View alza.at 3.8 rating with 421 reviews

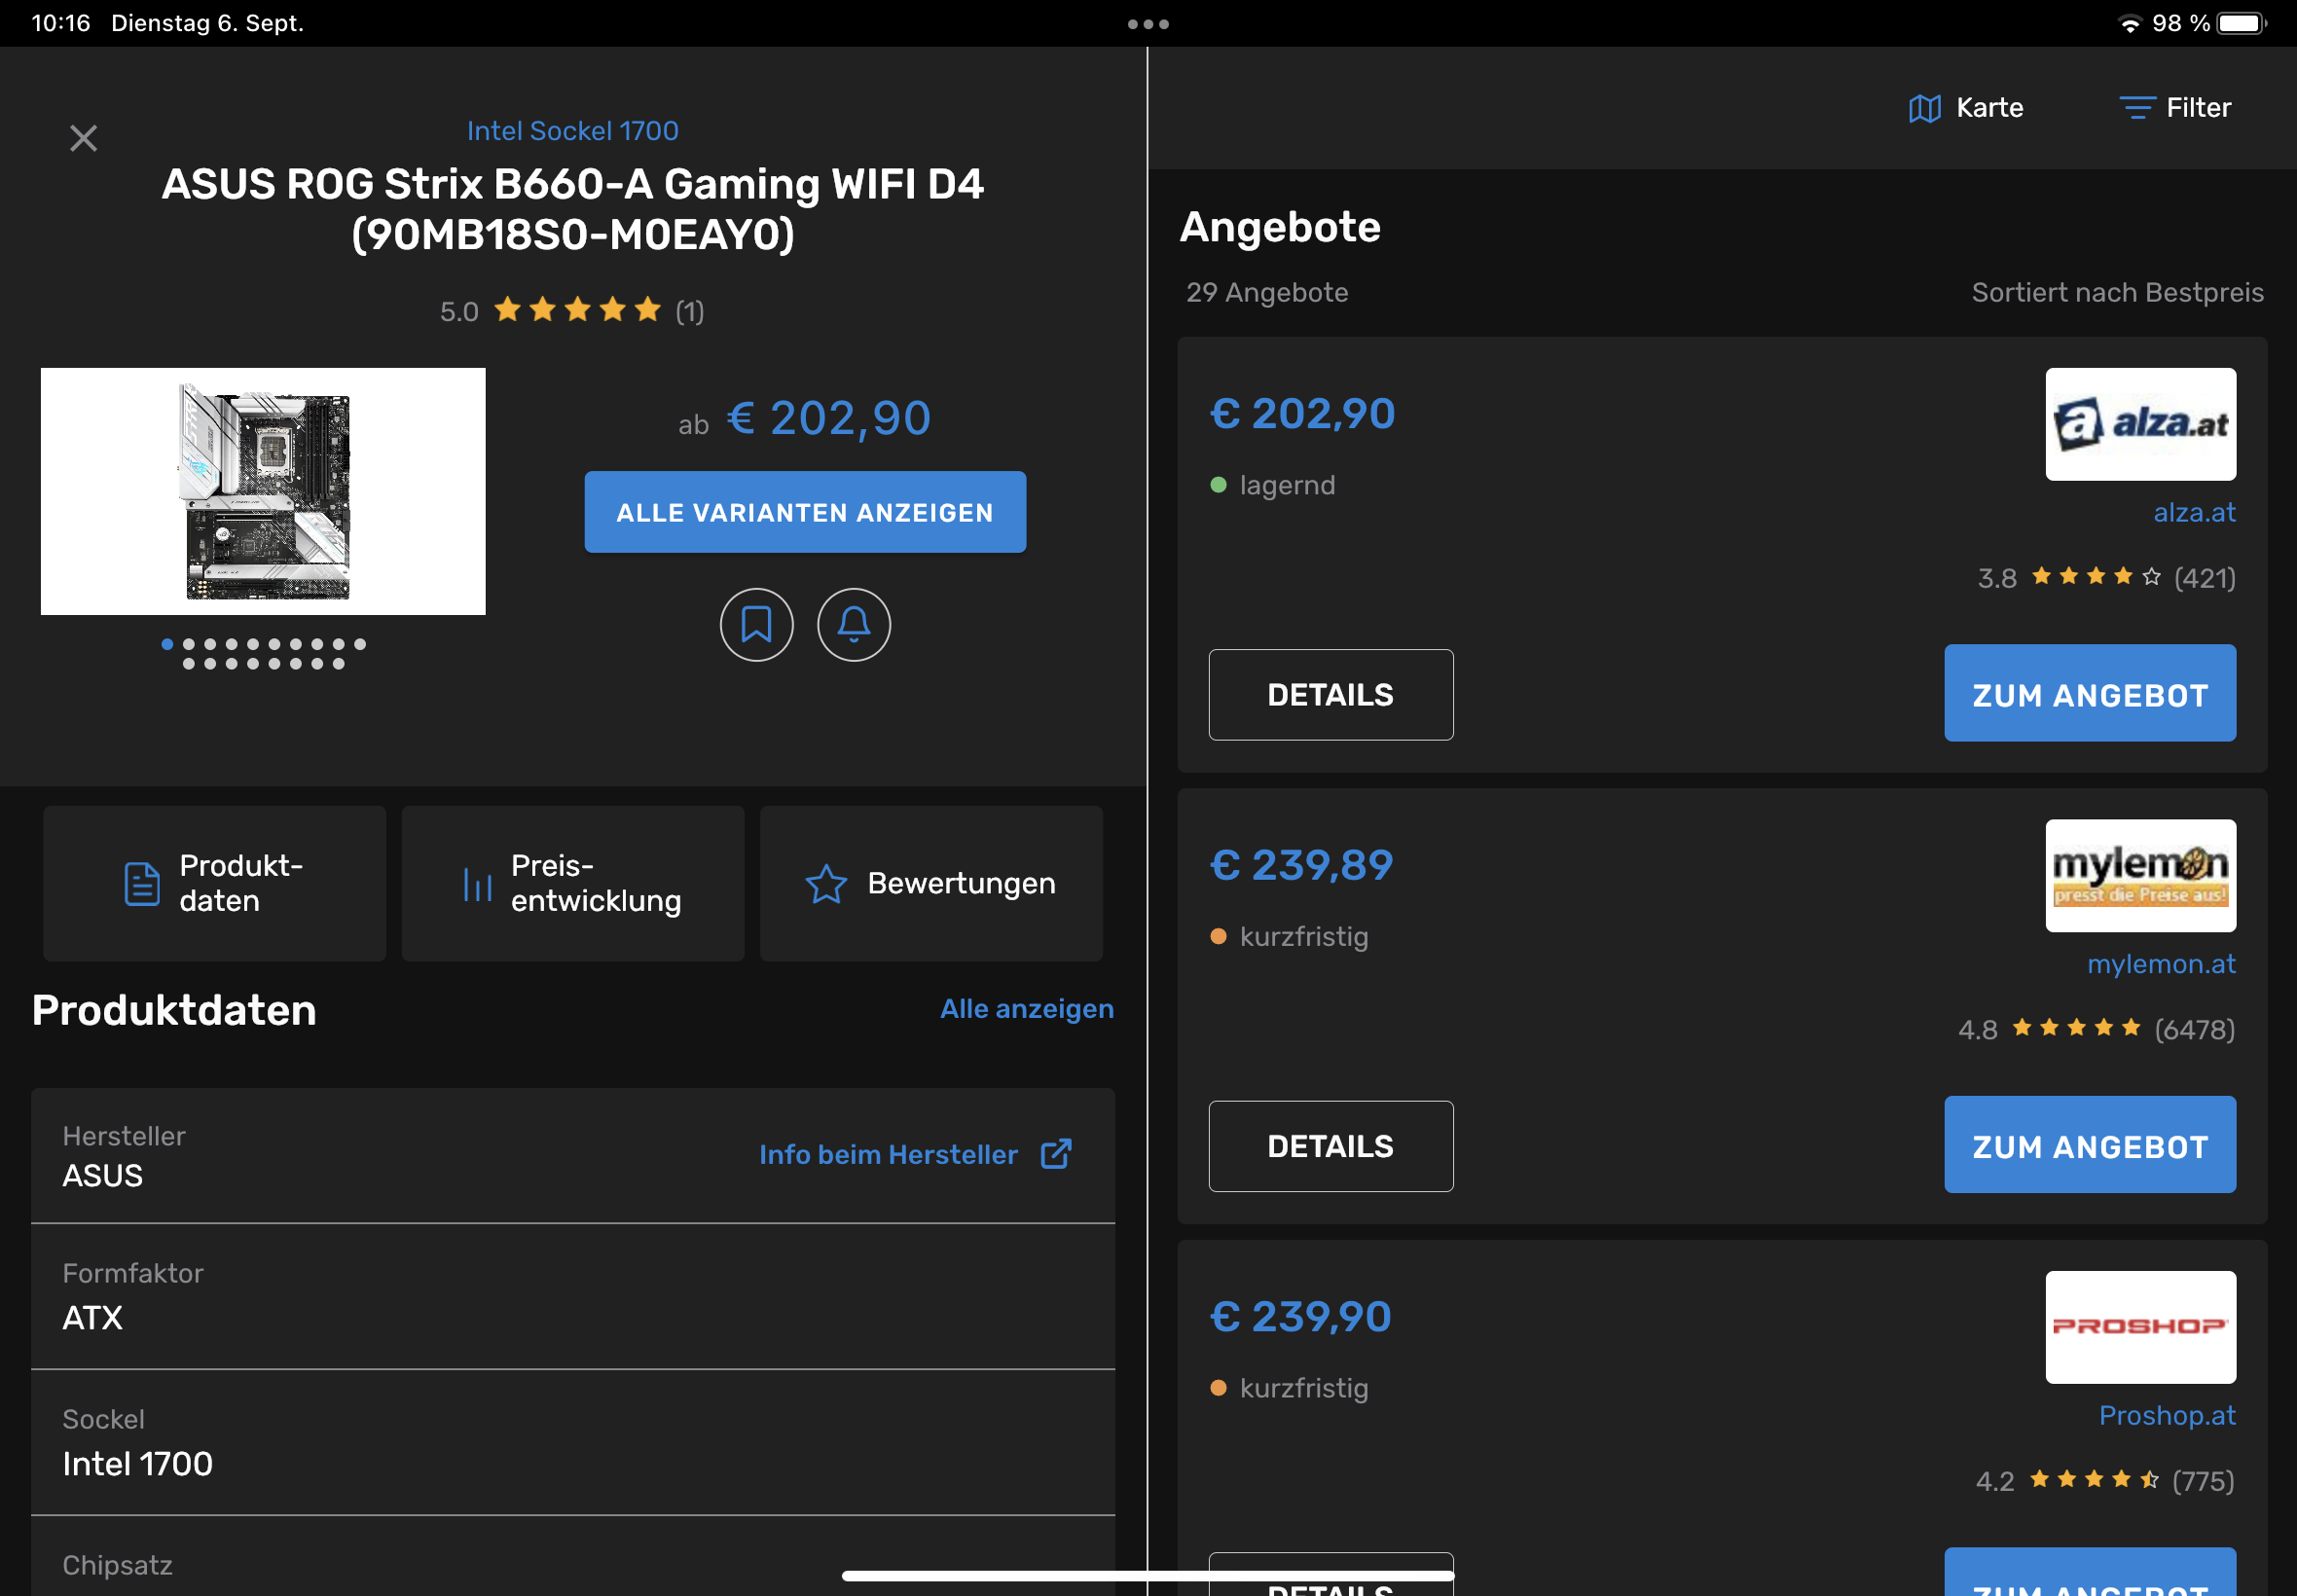click(x=2107, y=578)
